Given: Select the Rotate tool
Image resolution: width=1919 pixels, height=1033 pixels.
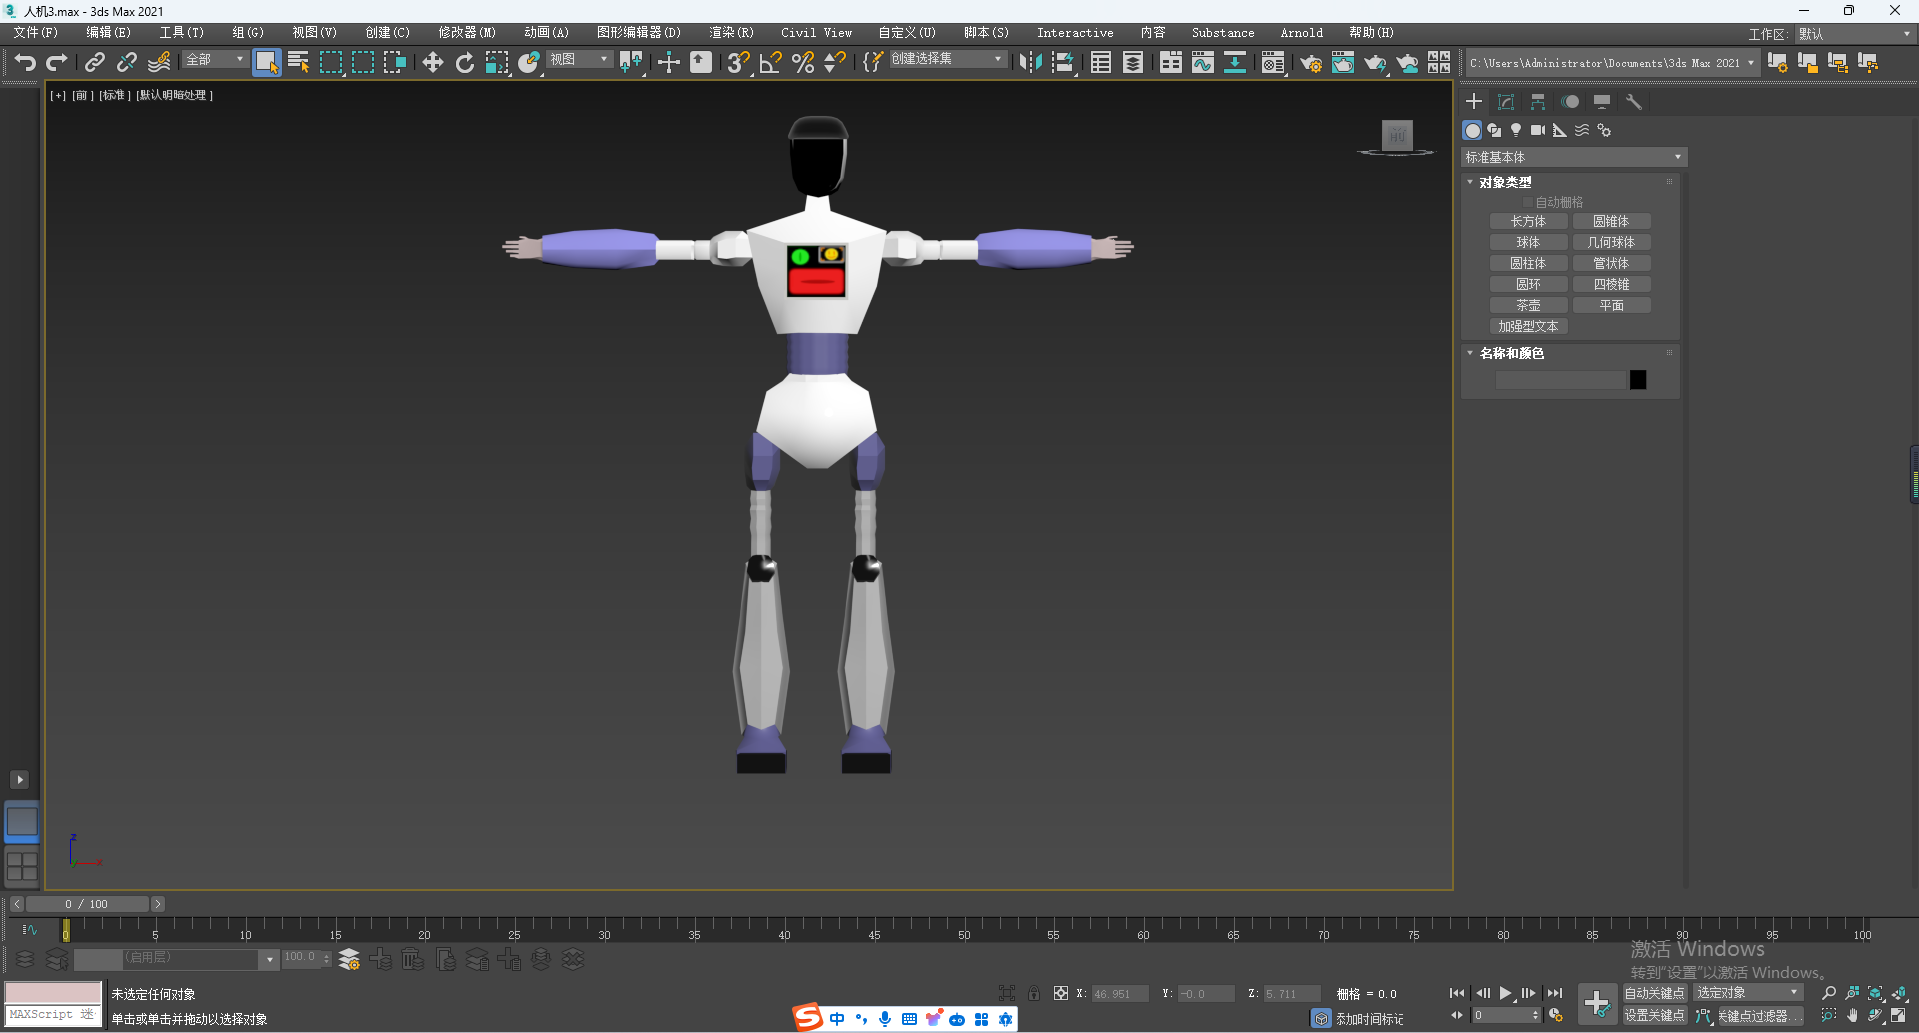Looking at the screenshot, I should [465, 63].
